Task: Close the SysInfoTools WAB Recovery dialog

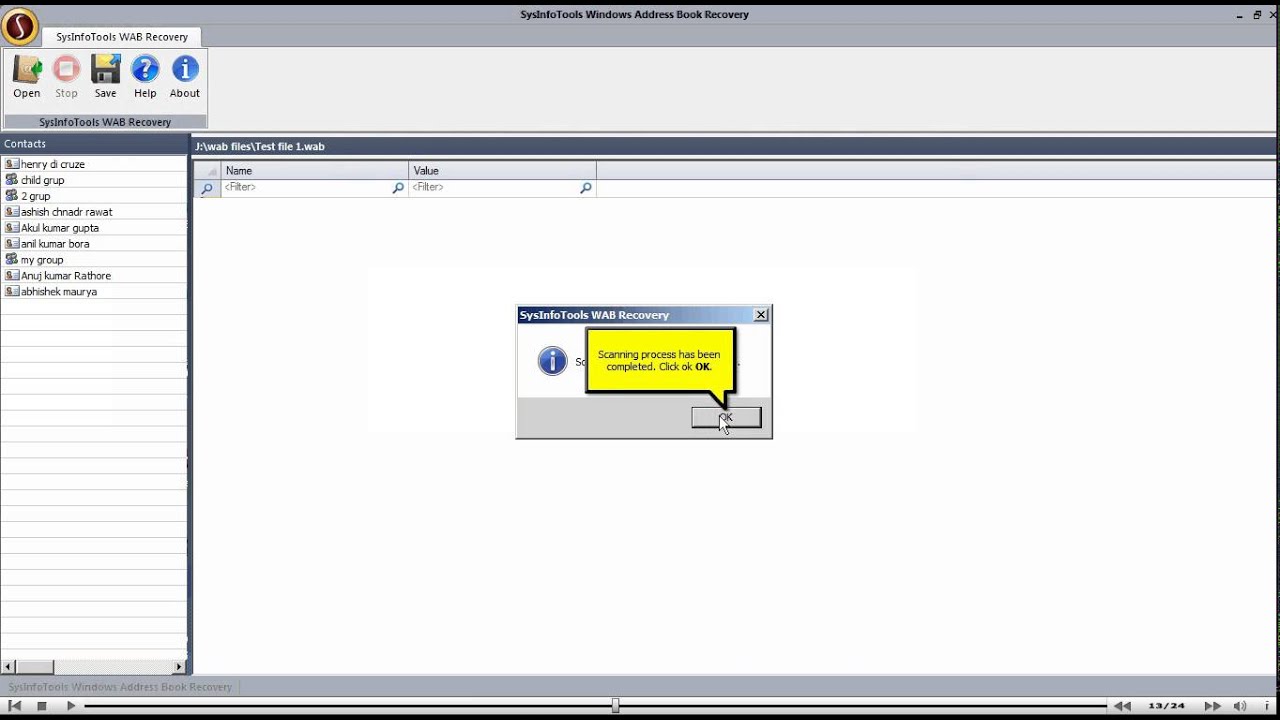Action: pyautogui.click(x=761, y=315)
